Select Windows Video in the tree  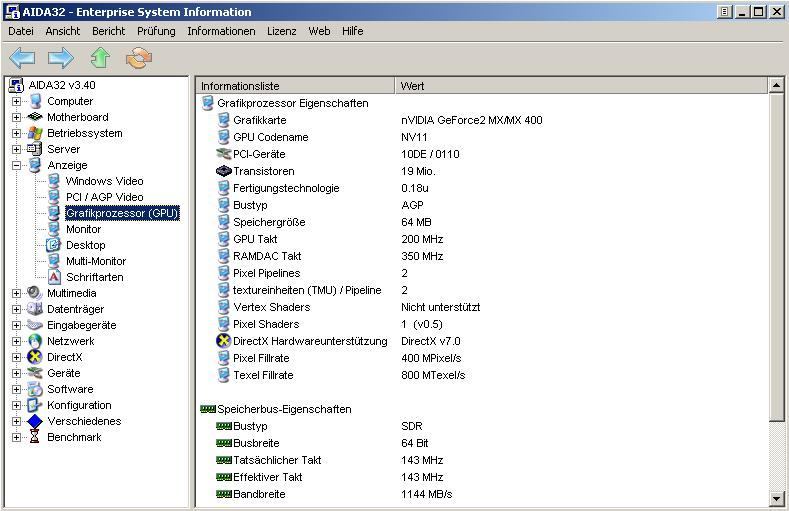click(x=104, y=181)
